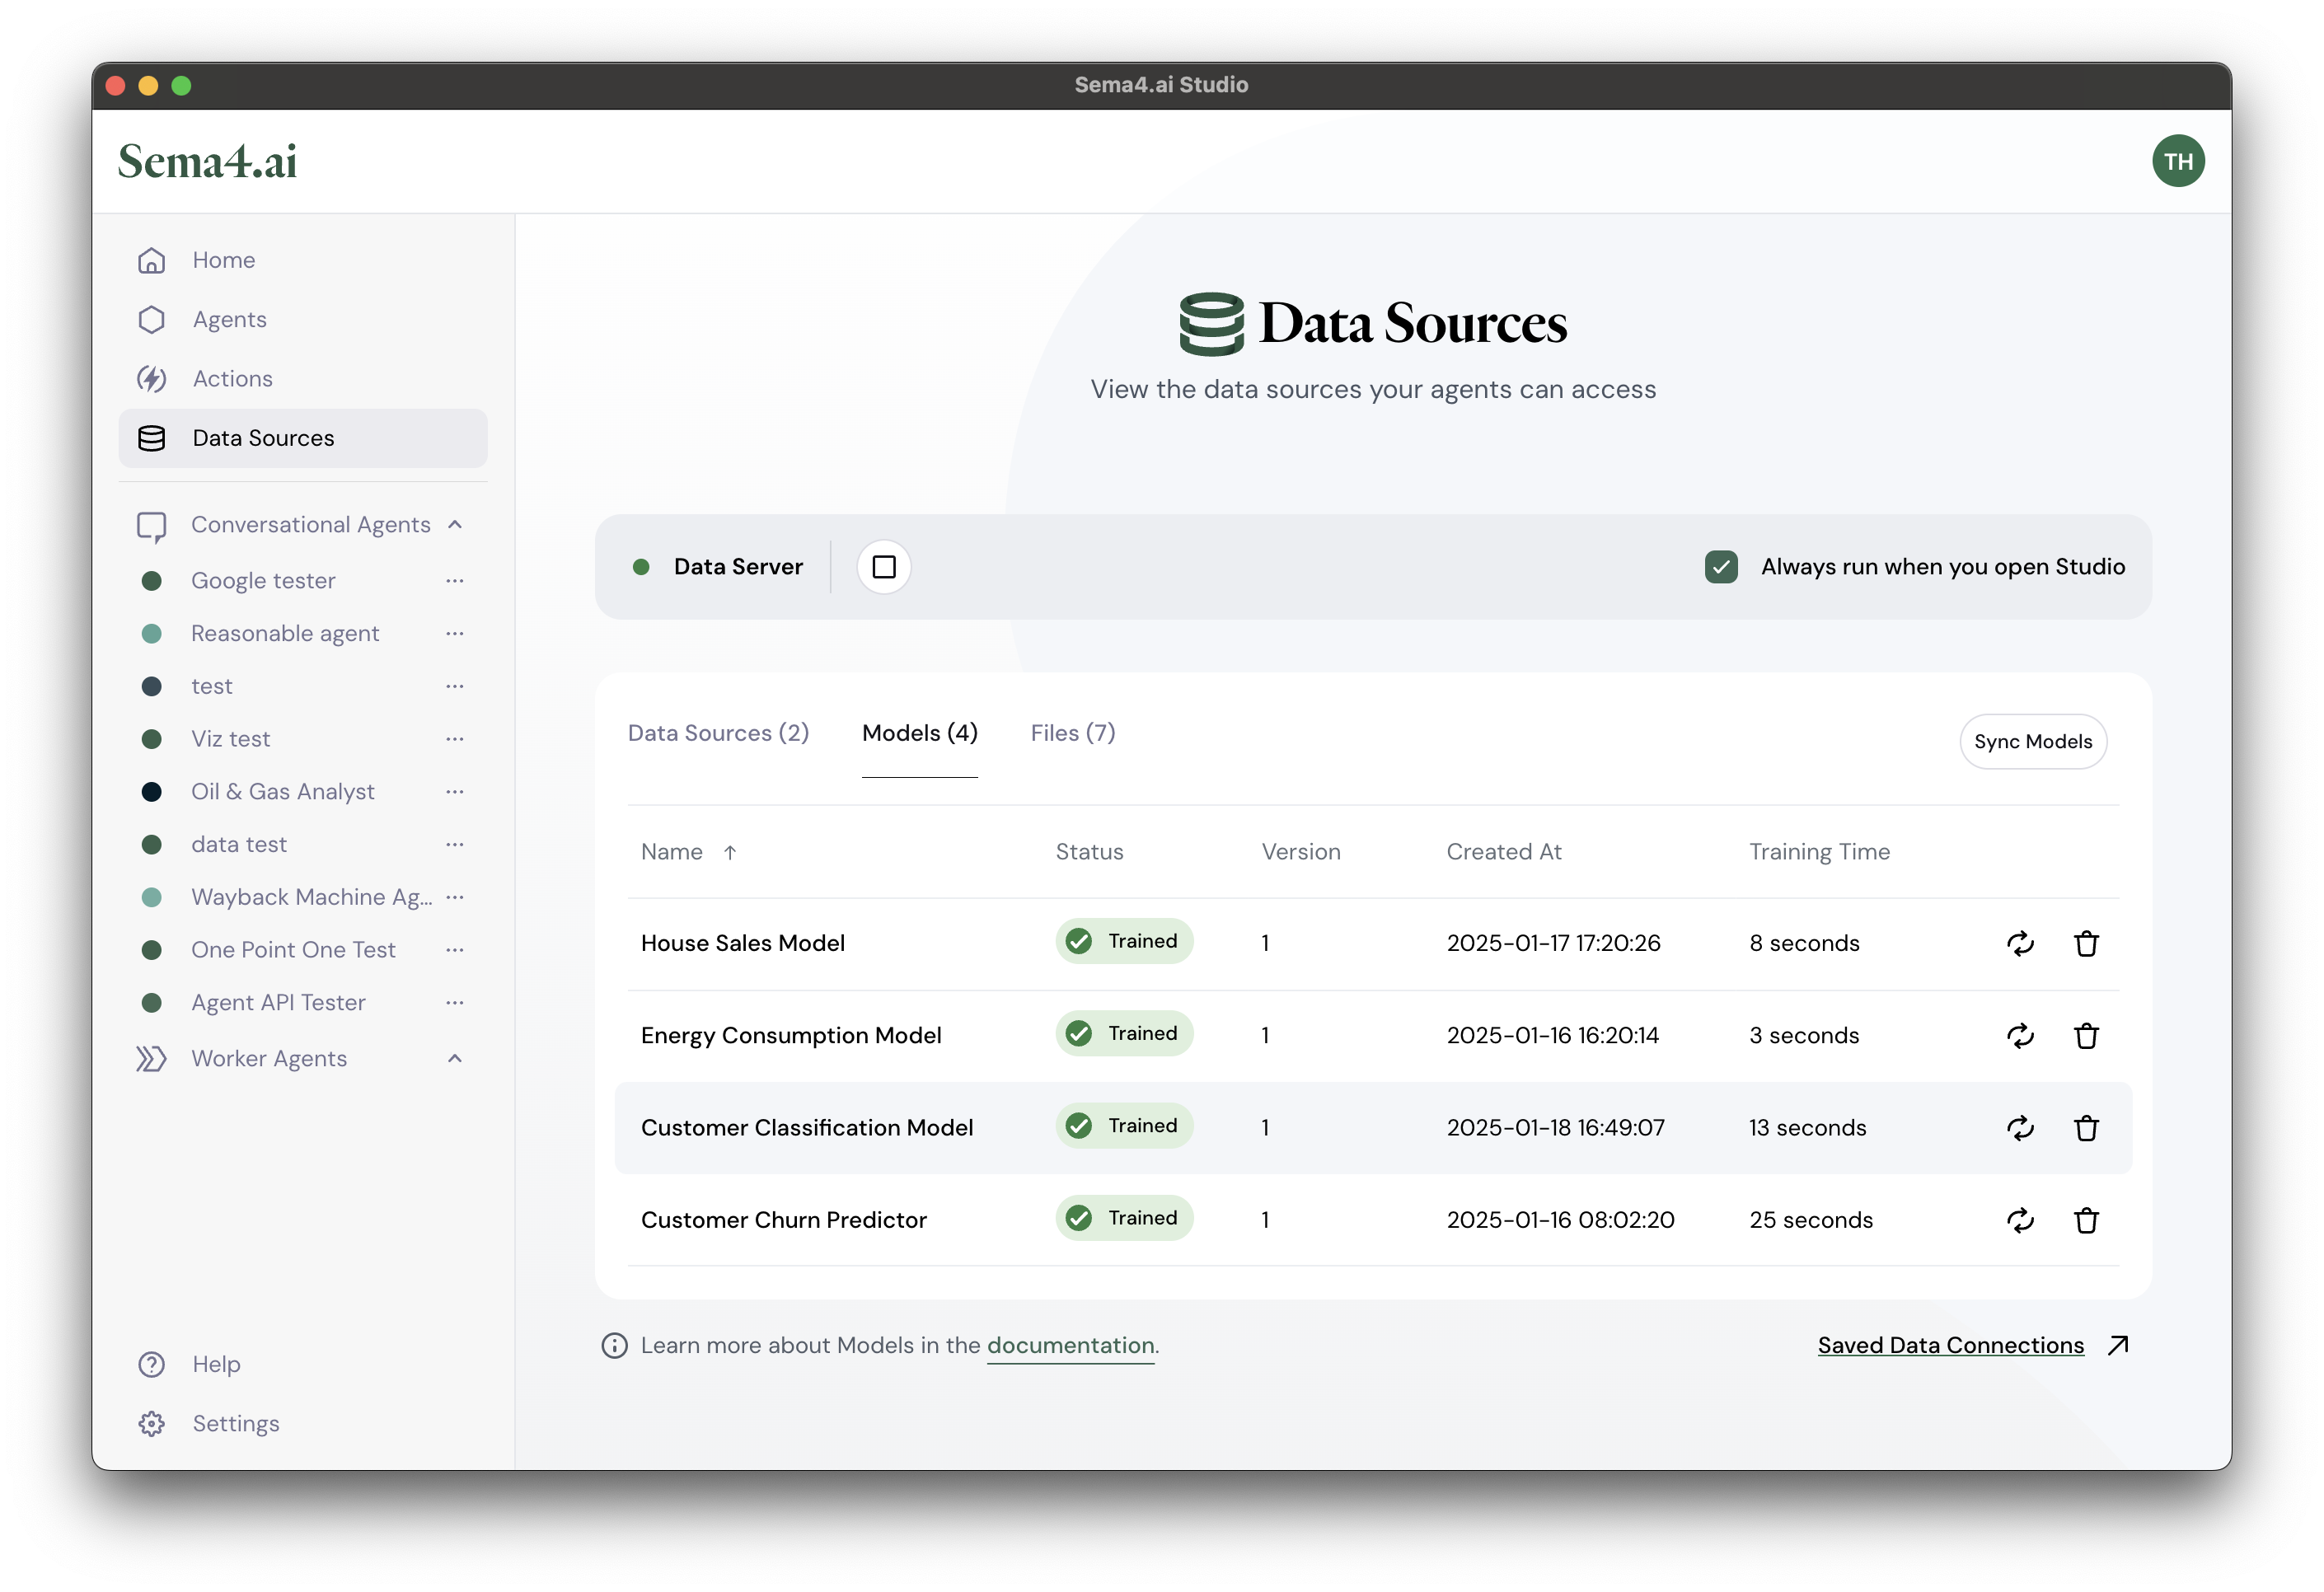Image resolution: width=2324 pixels, height=1592 pixels.
Task: Retrain the Customer Churn Predictor
Action: click(x=2020, y=1220)
